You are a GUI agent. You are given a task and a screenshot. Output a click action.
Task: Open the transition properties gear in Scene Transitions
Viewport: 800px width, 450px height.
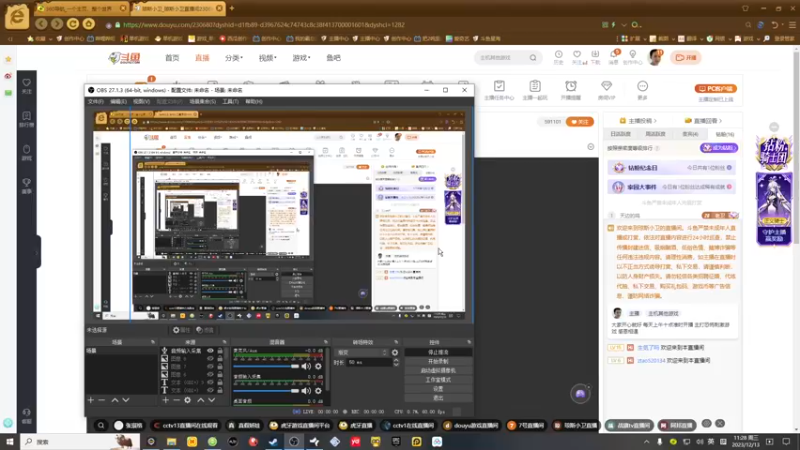(x=394, y=353)
